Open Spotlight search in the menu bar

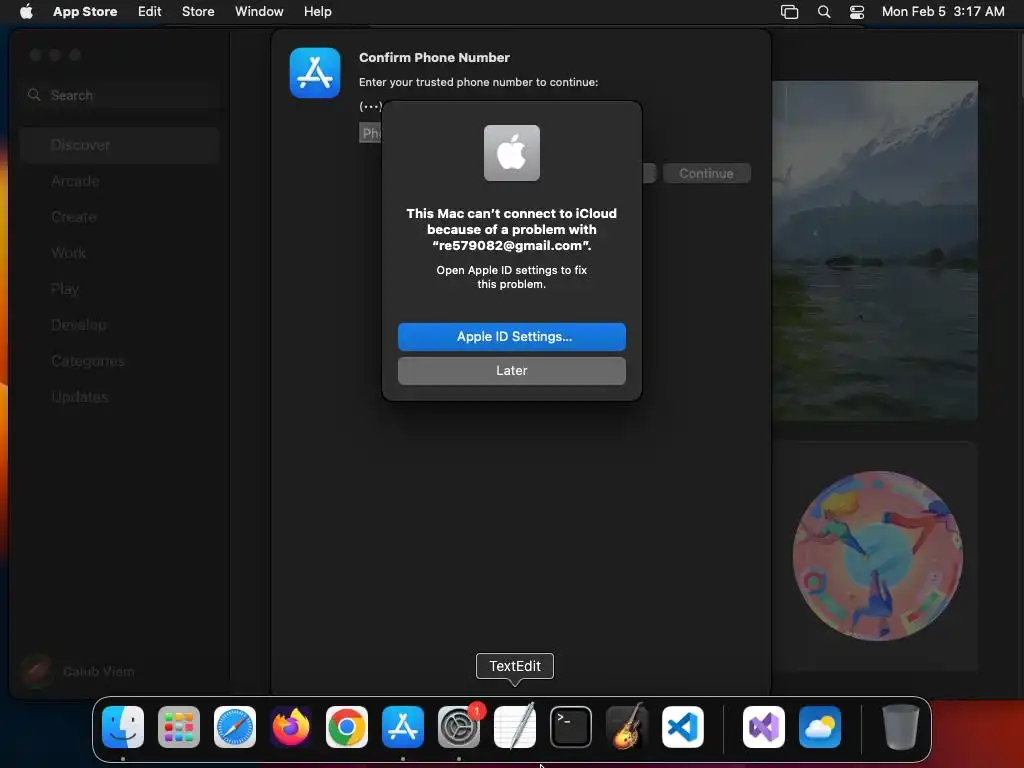[x=824, y=11]
